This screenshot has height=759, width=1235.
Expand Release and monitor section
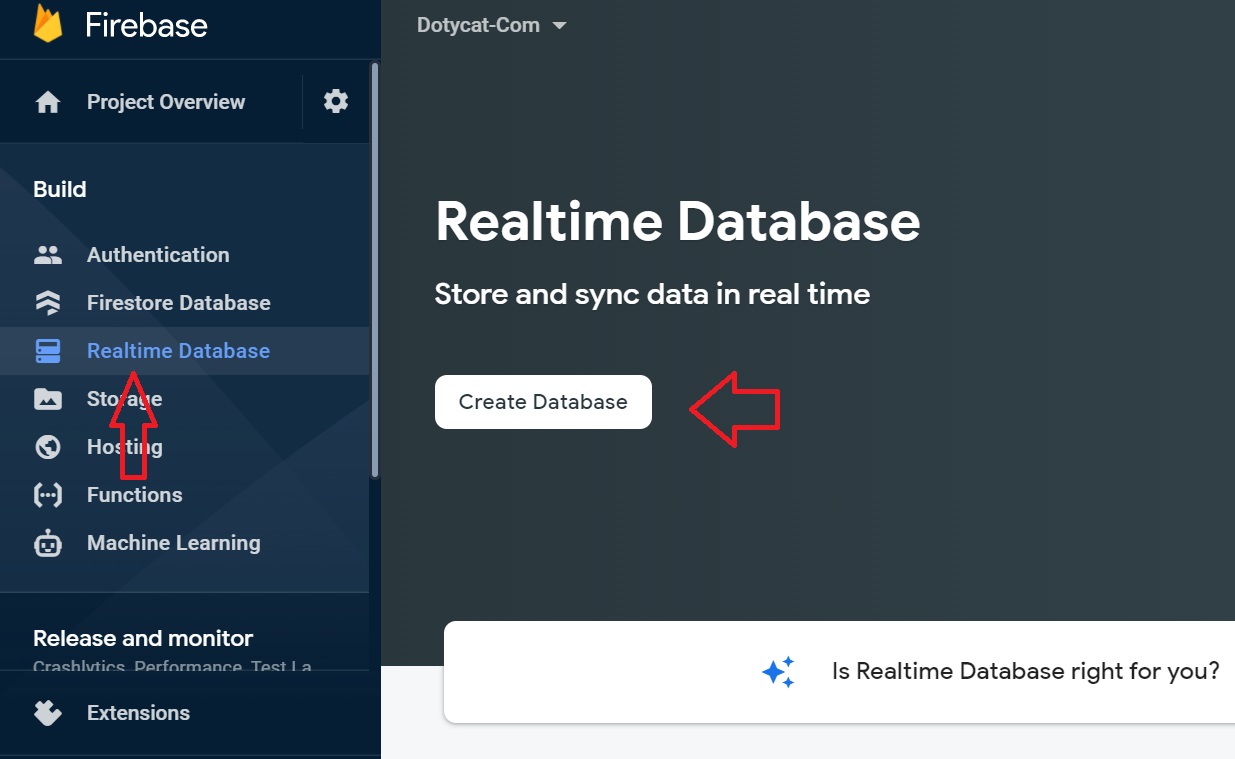(143, 638)
